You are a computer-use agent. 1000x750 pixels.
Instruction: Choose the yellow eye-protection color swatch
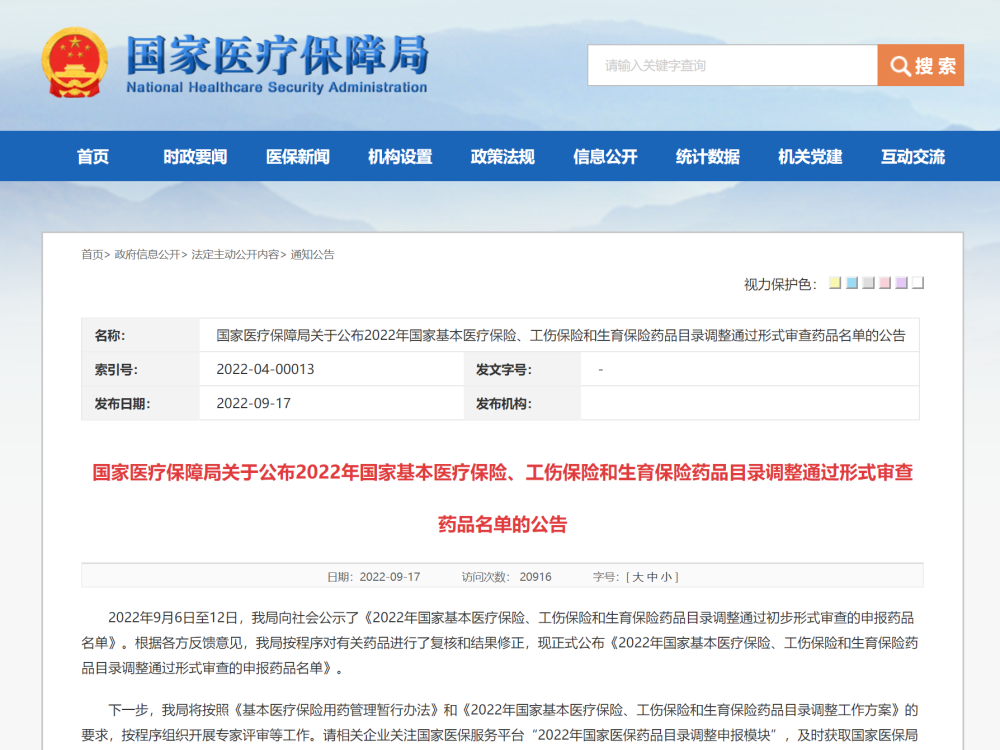[835, 283]
